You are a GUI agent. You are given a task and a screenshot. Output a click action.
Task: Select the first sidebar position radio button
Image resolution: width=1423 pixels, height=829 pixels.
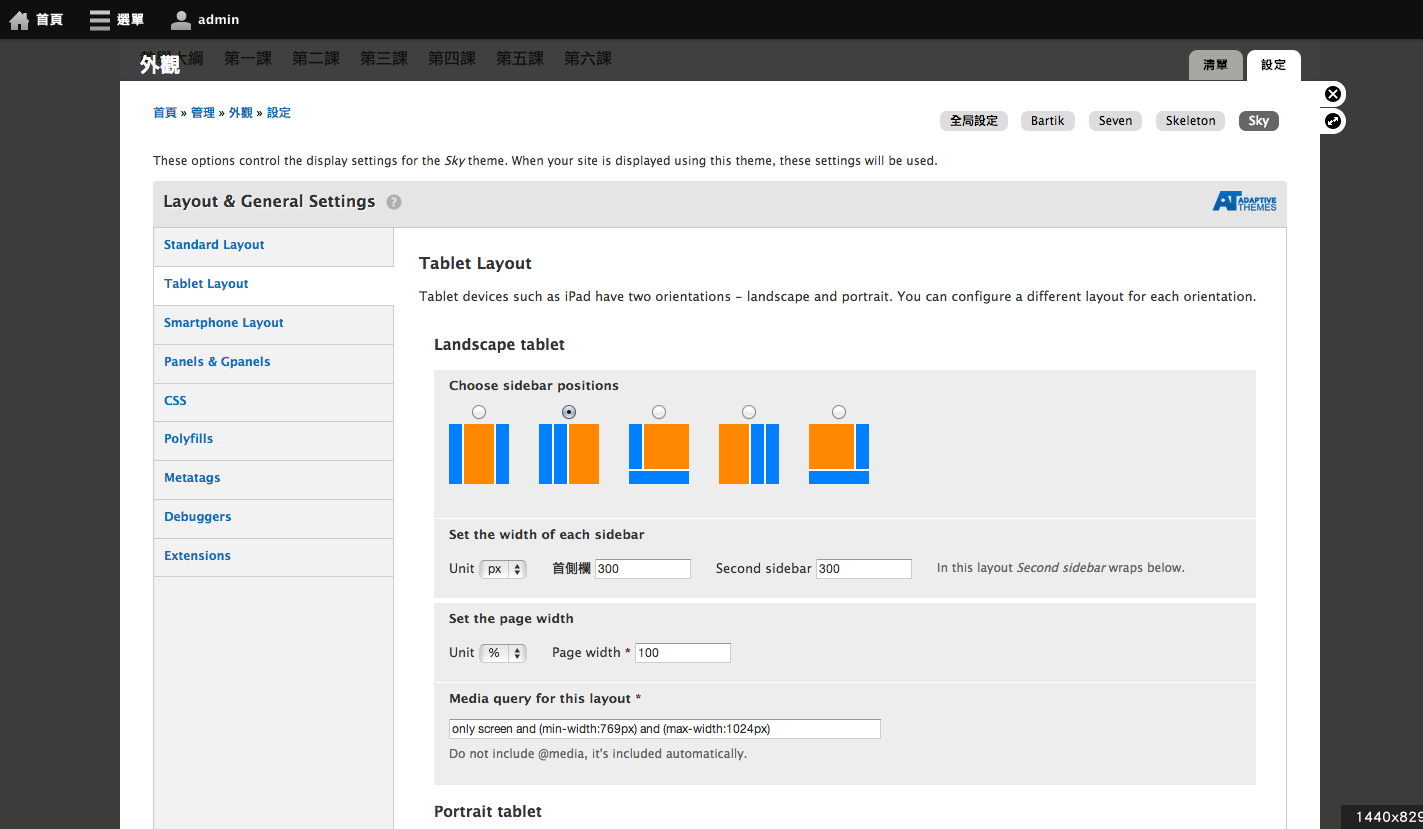click(479, 412)
